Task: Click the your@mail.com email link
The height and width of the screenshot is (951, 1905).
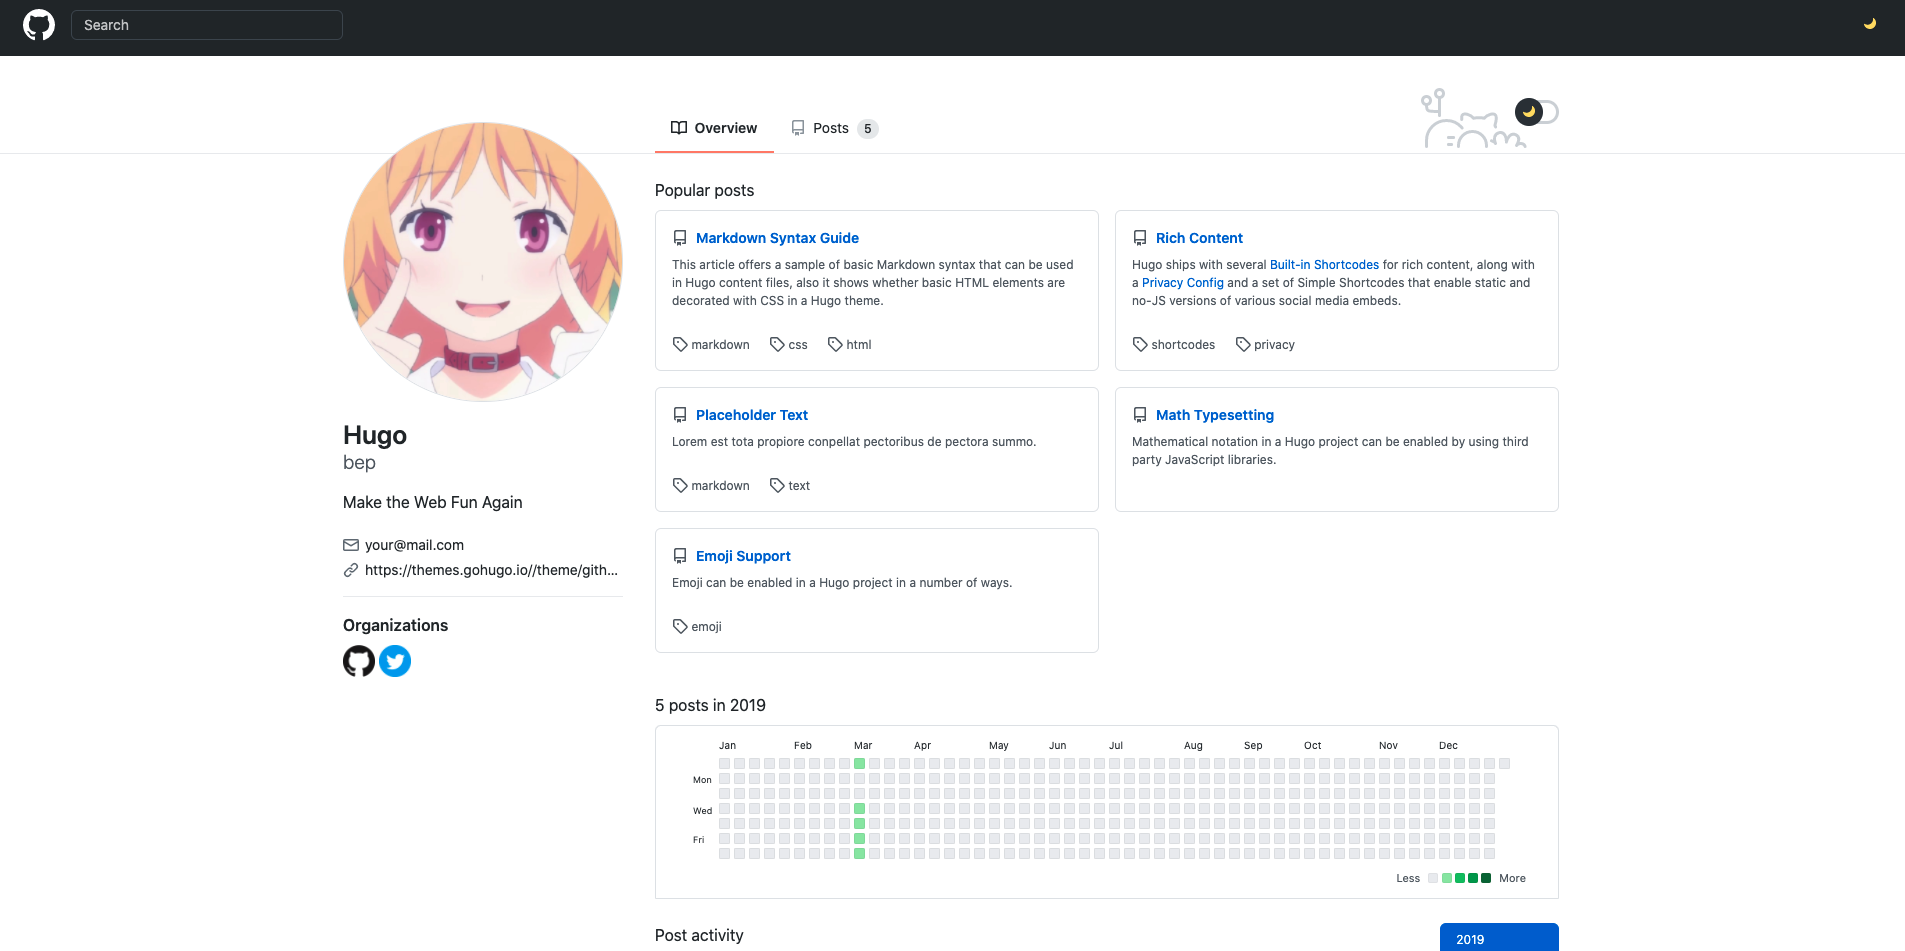Action: pos(414,545)
